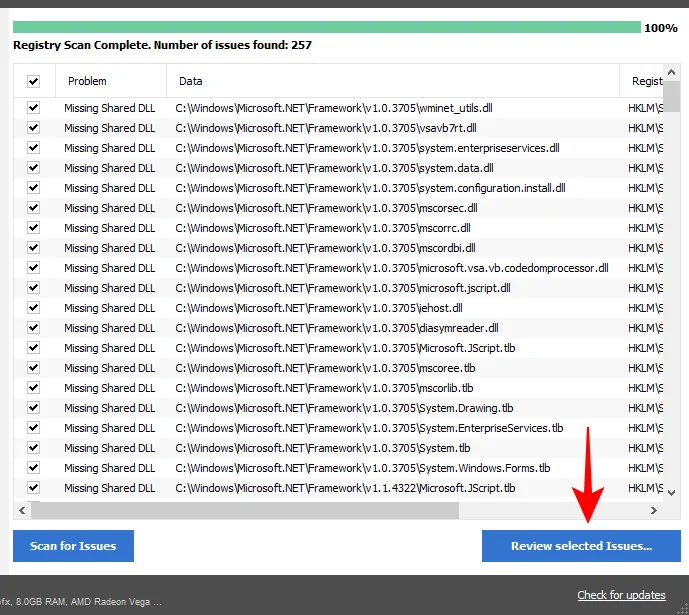Click the vertical scrollbar down arrow
The image size is (689, 615).
pos(672,492)
